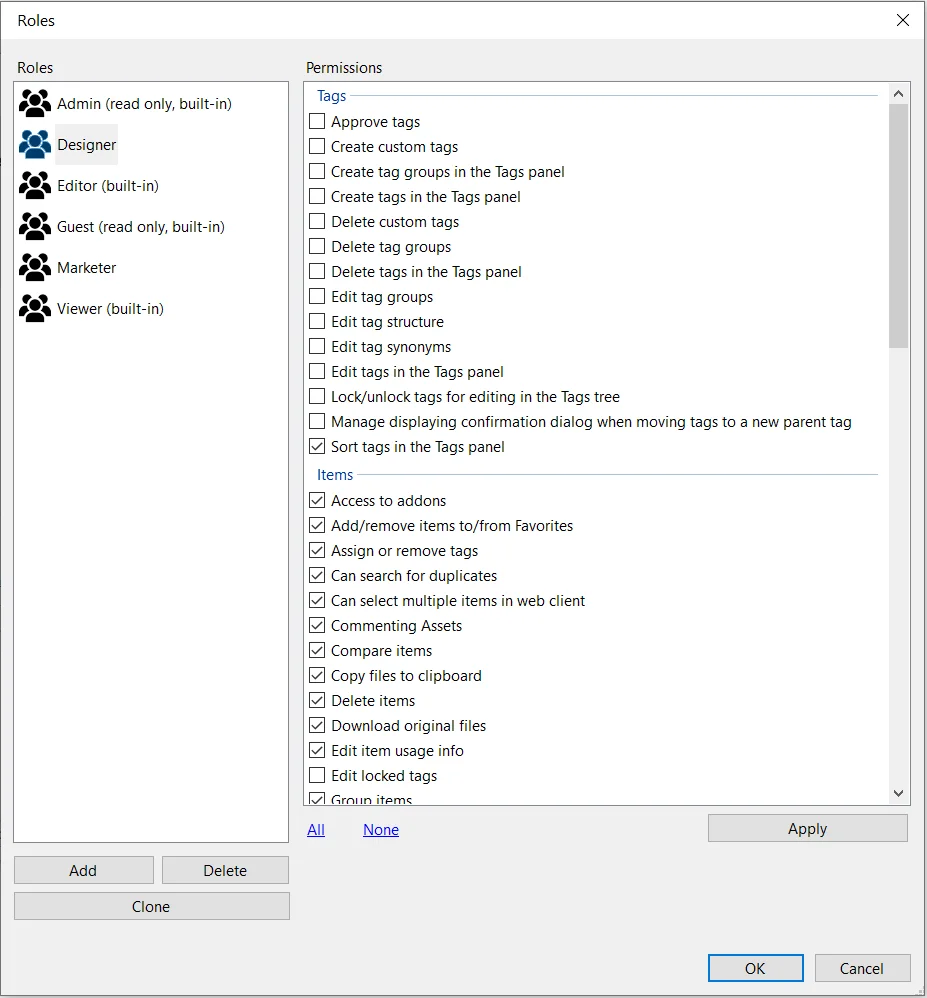927x998 pixels.
Task: Toggle the Delete items checkbox
Action: 317,700
